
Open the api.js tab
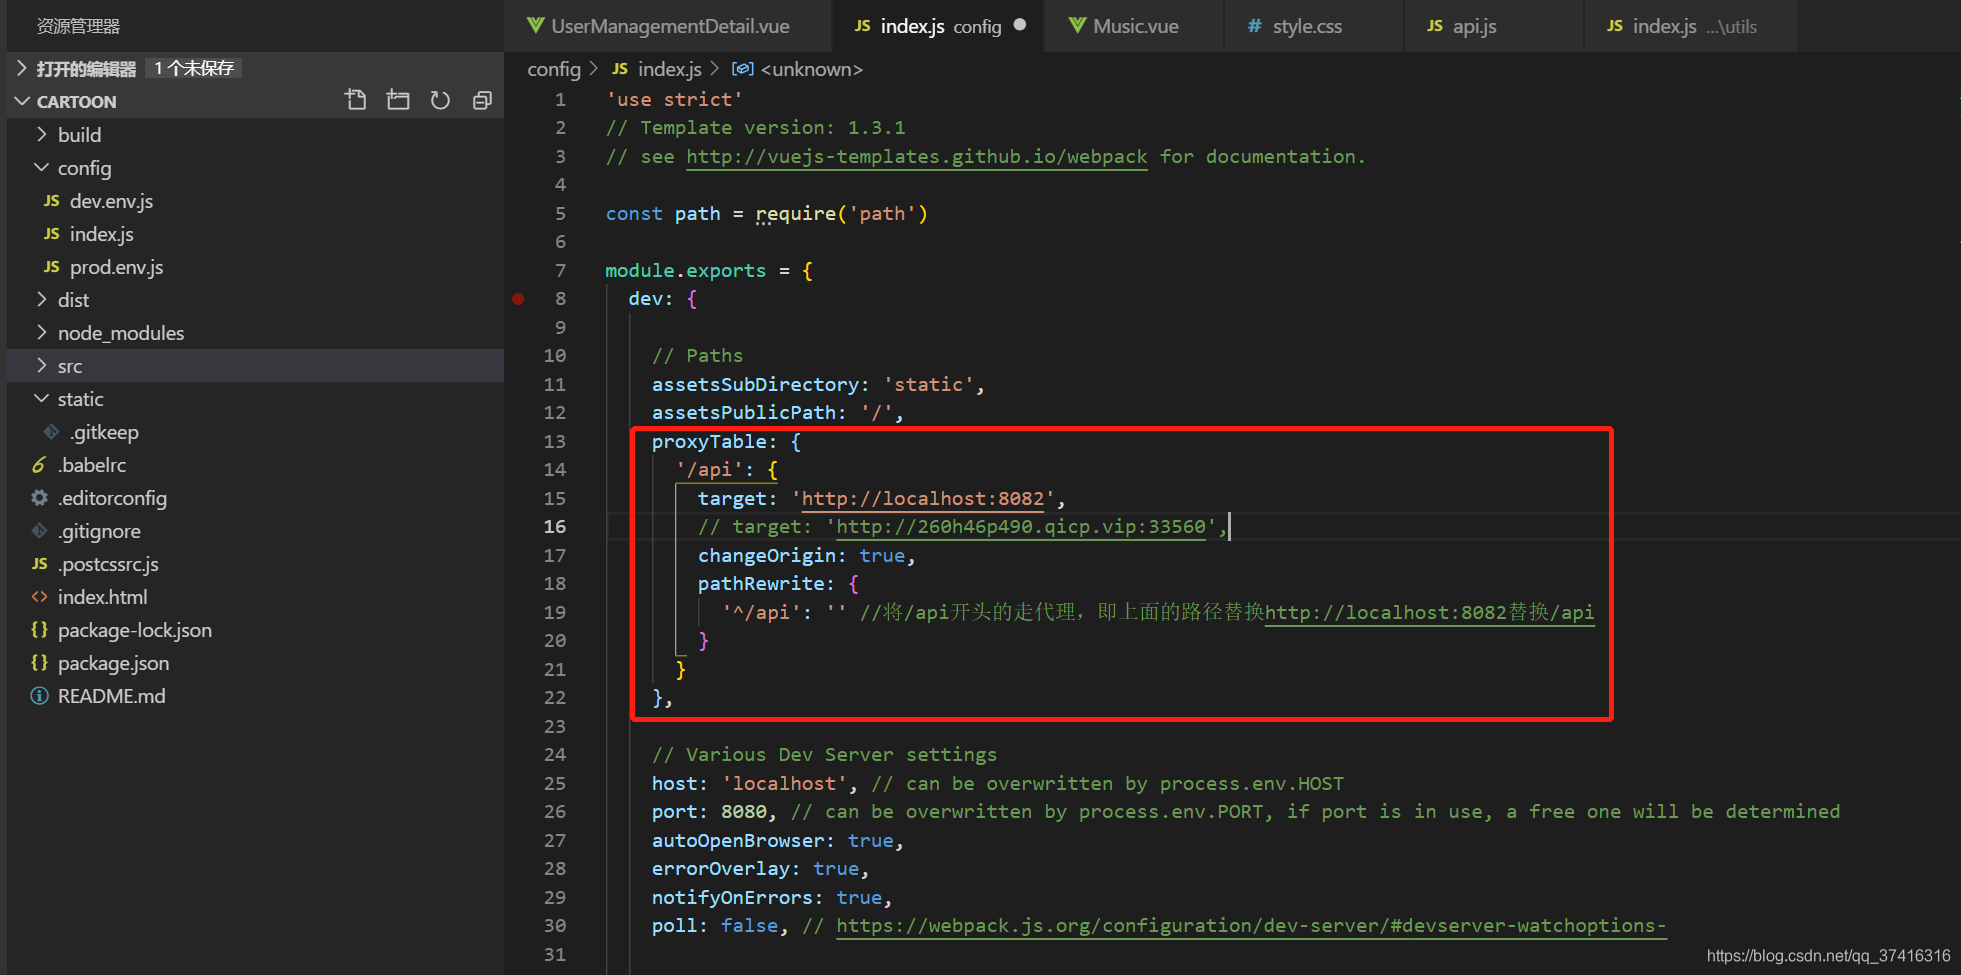(1494, 26)
